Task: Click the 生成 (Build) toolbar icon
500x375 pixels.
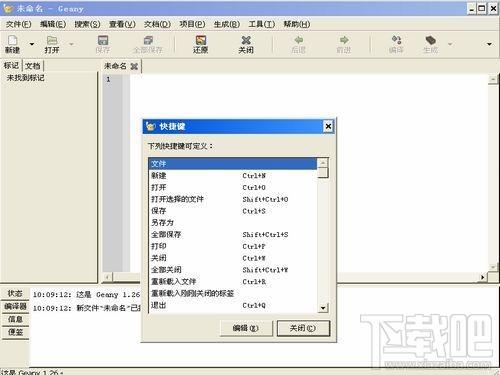Action: [x=430, y=44]
